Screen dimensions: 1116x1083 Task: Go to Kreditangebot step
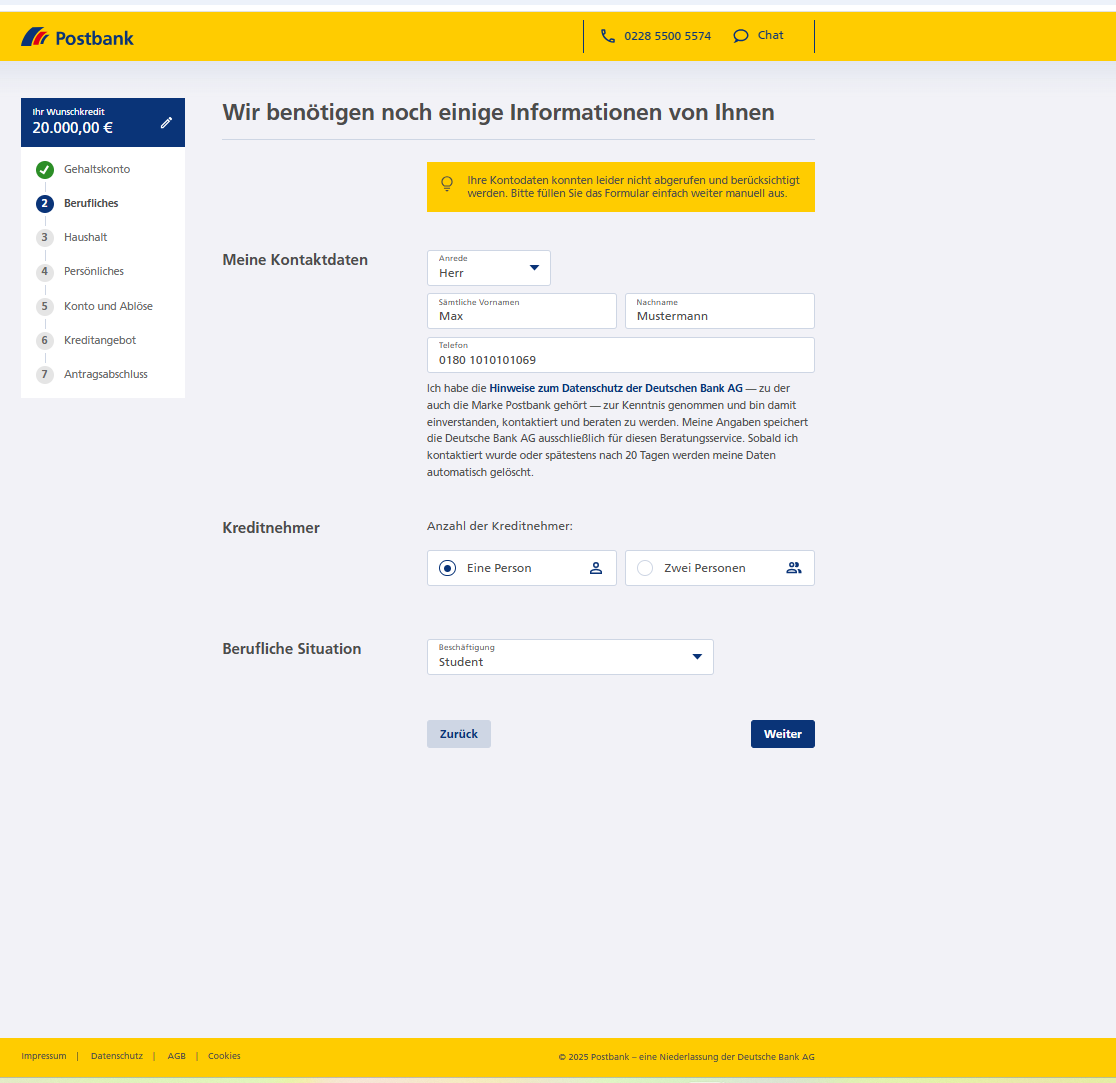100,340
